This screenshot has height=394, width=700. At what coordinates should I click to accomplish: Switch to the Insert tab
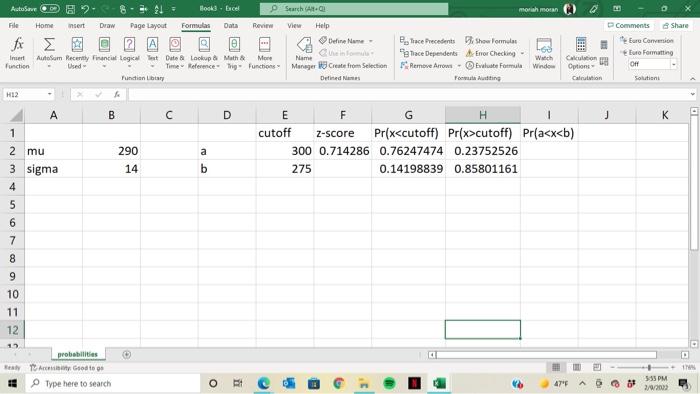point(76,25)
